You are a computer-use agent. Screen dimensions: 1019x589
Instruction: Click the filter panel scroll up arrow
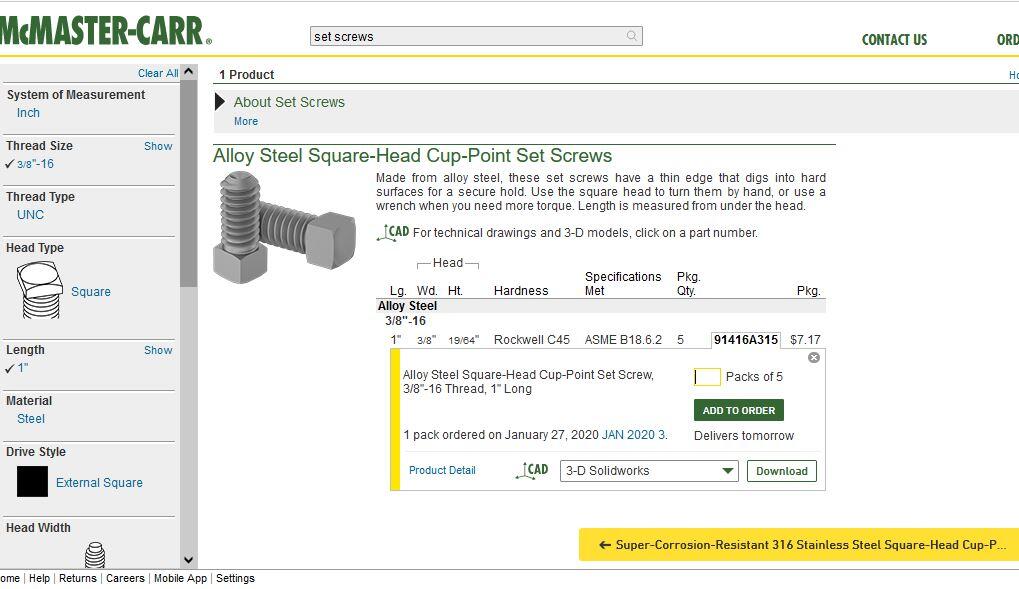188,71
